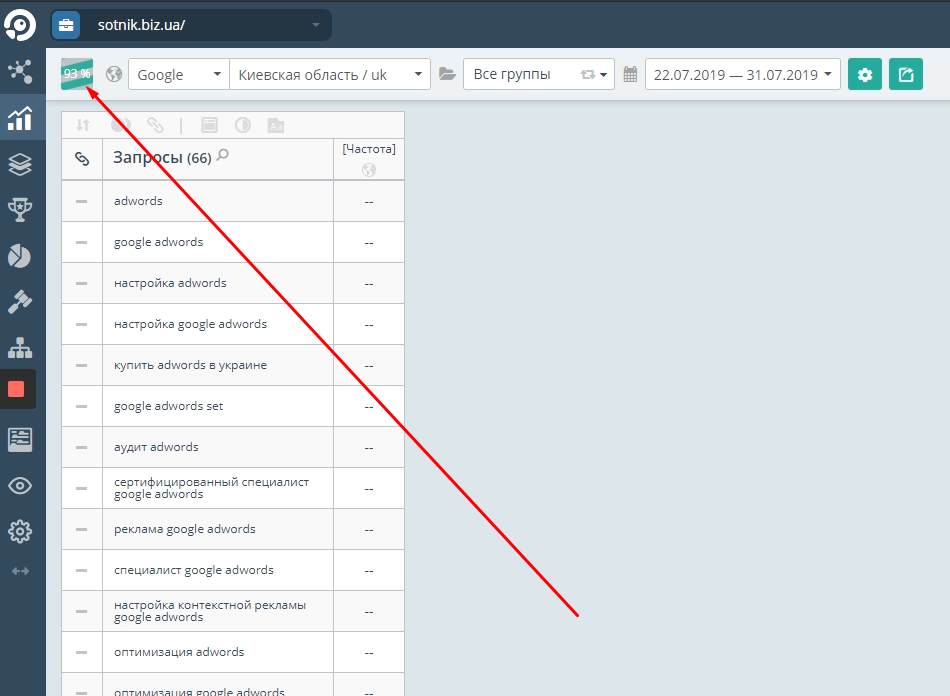Click the red square sidebar icon

click(x=16, y=389)
